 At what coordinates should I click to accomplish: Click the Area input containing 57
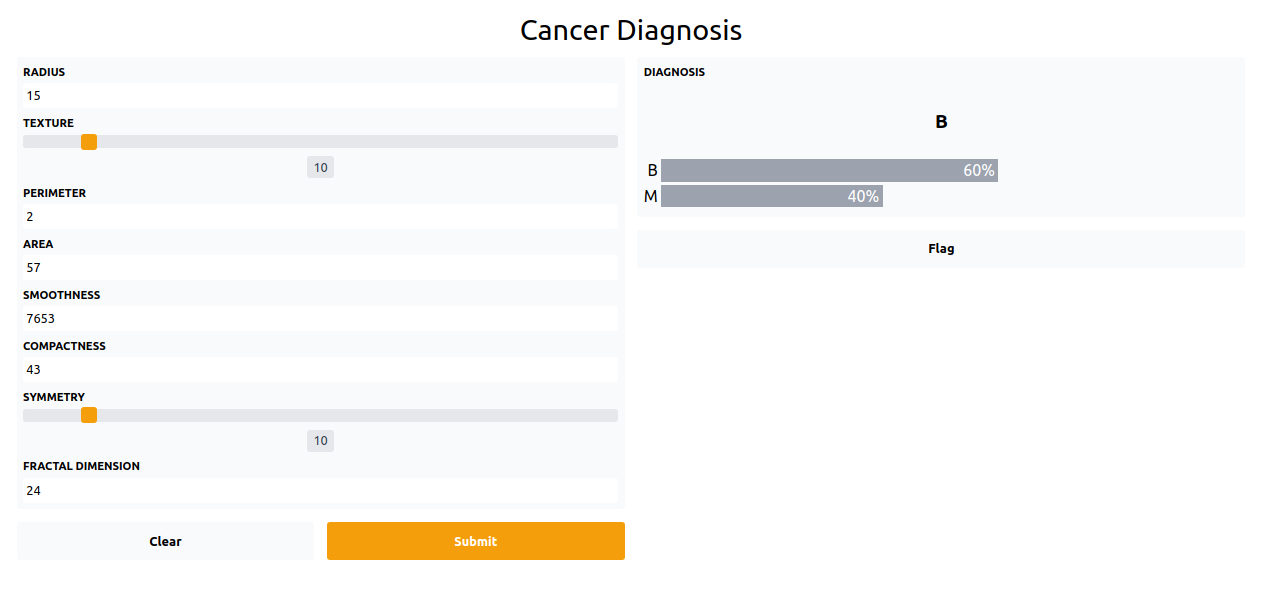(320, 268)
